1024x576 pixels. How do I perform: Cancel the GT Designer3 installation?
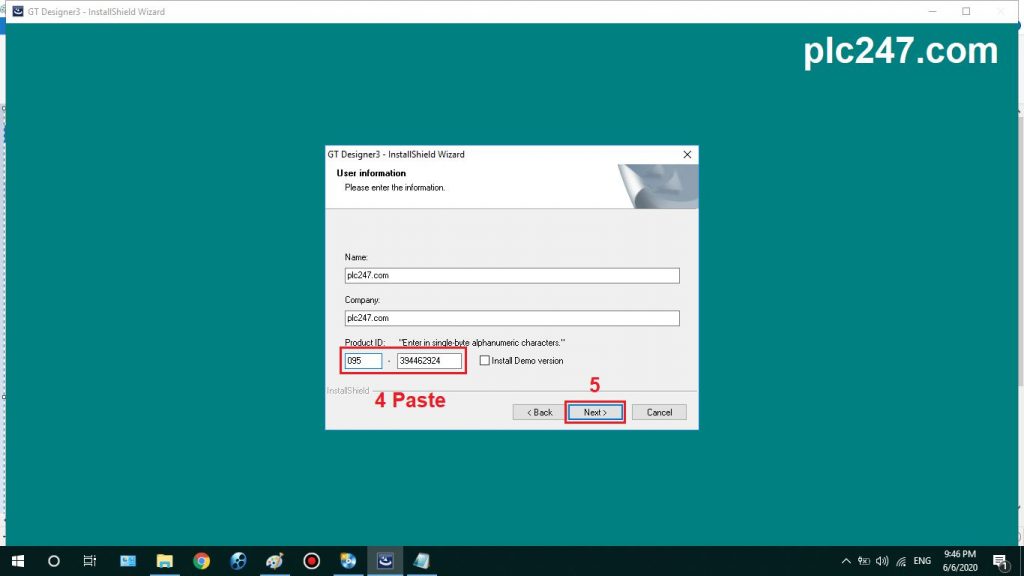[x=659, y=412]
